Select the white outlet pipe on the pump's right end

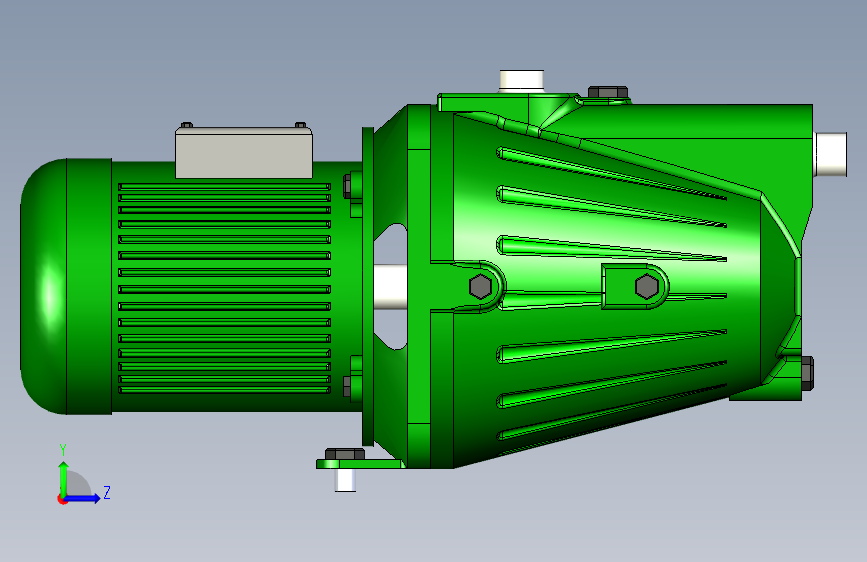pos(831,154)
